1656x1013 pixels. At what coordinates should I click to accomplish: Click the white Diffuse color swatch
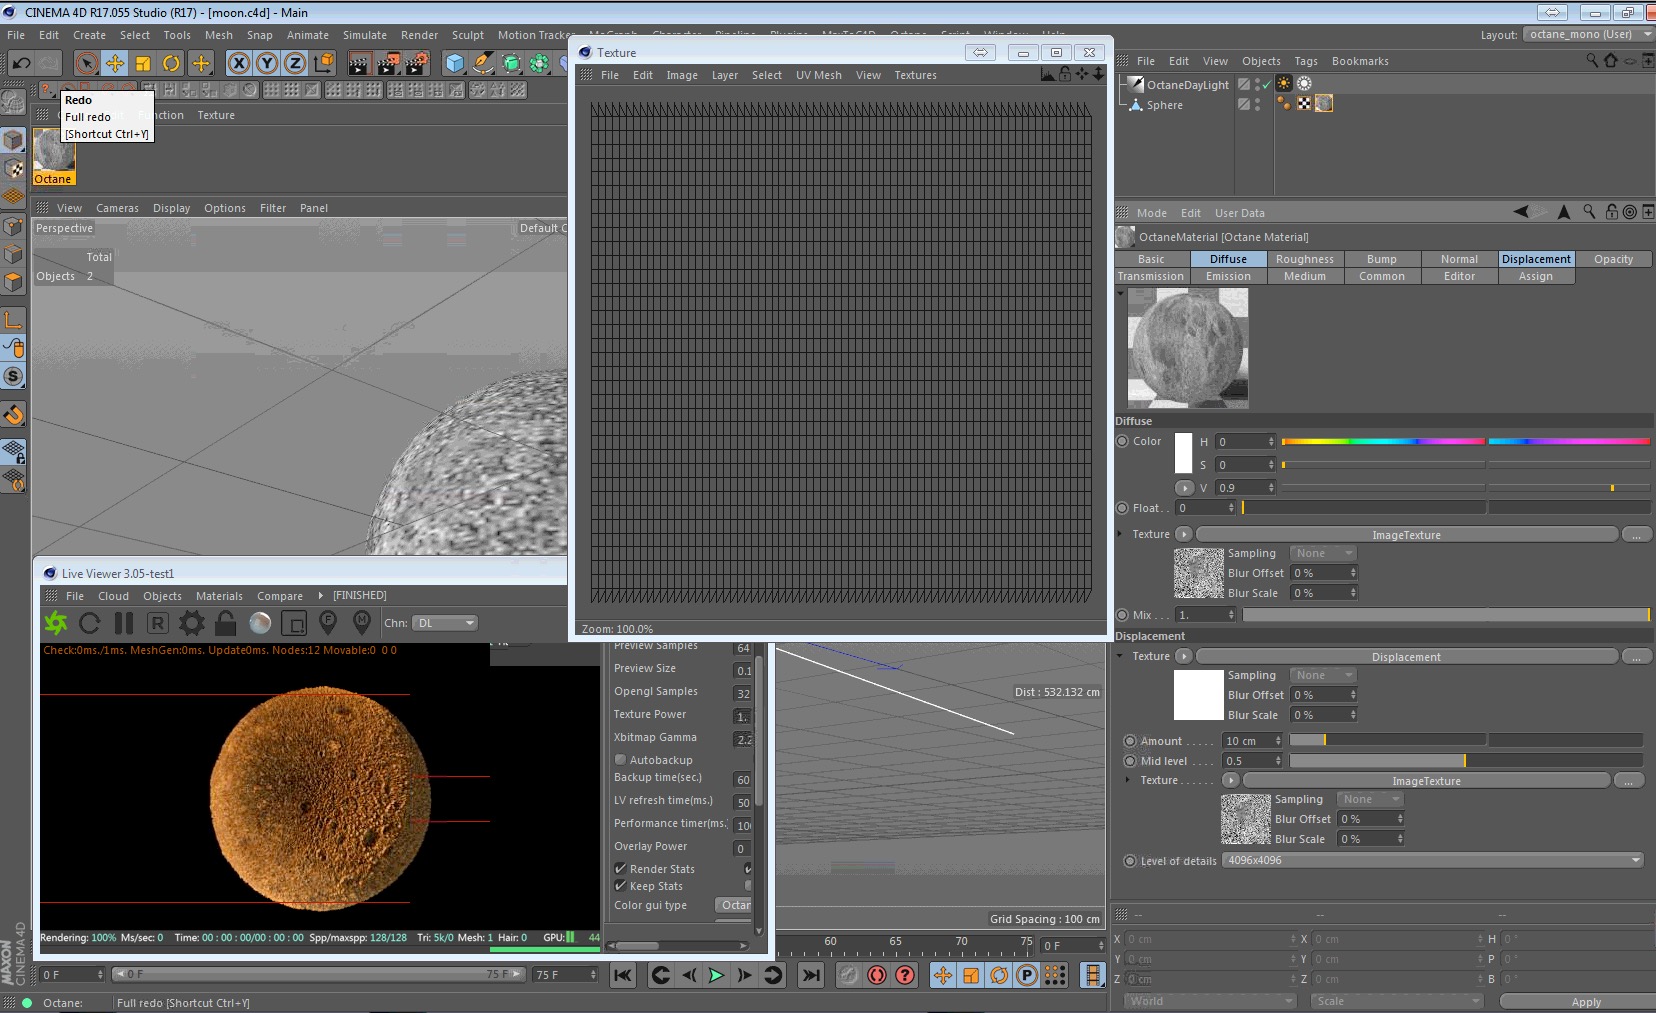(1183, 453)
